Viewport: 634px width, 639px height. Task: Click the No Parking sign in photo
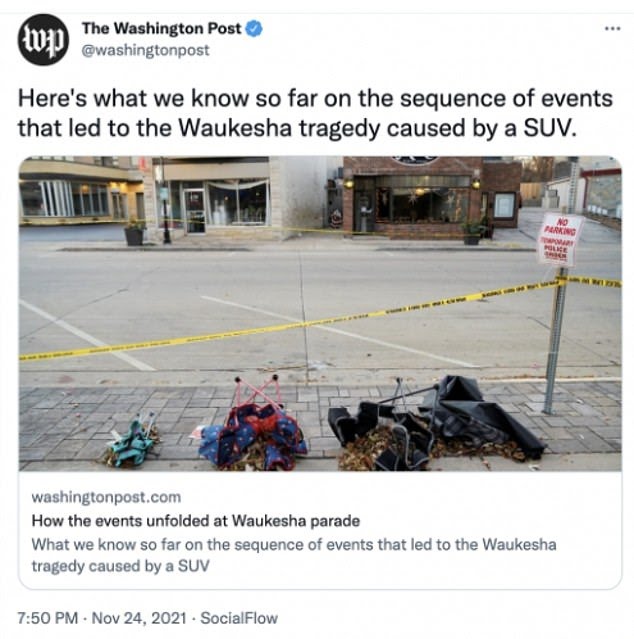(561, 240)
